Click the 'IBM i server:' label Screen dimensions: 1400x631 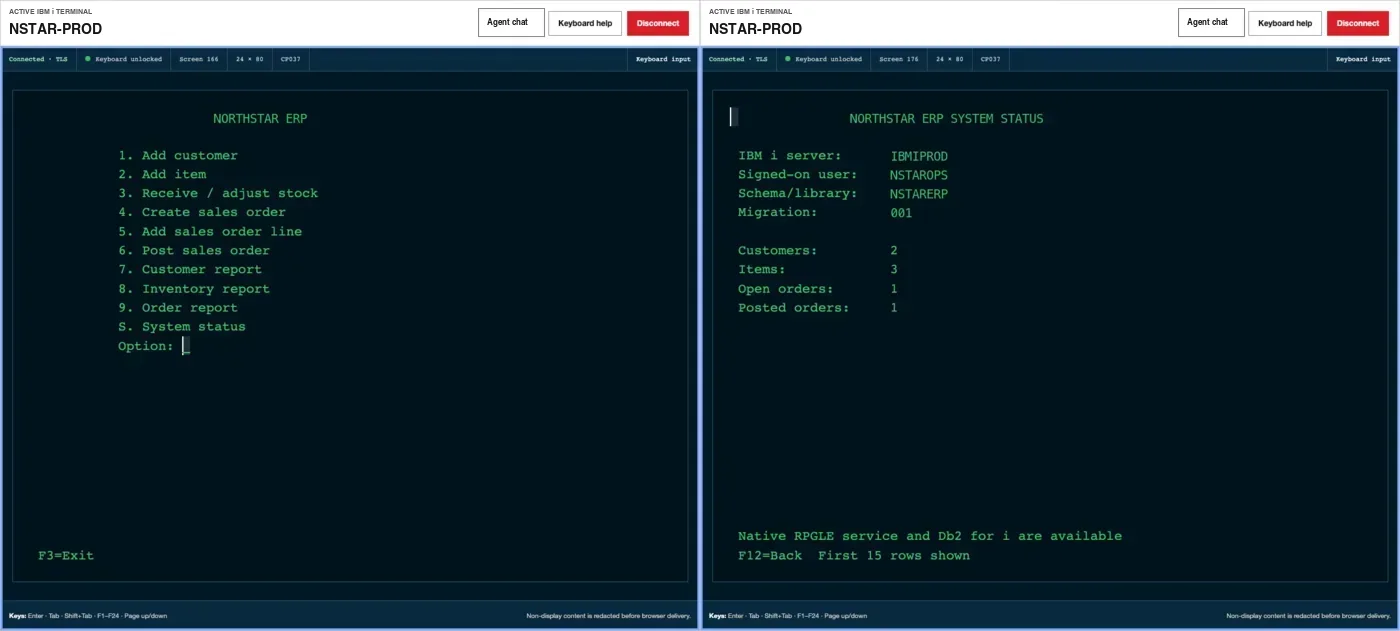pos(790,156)
